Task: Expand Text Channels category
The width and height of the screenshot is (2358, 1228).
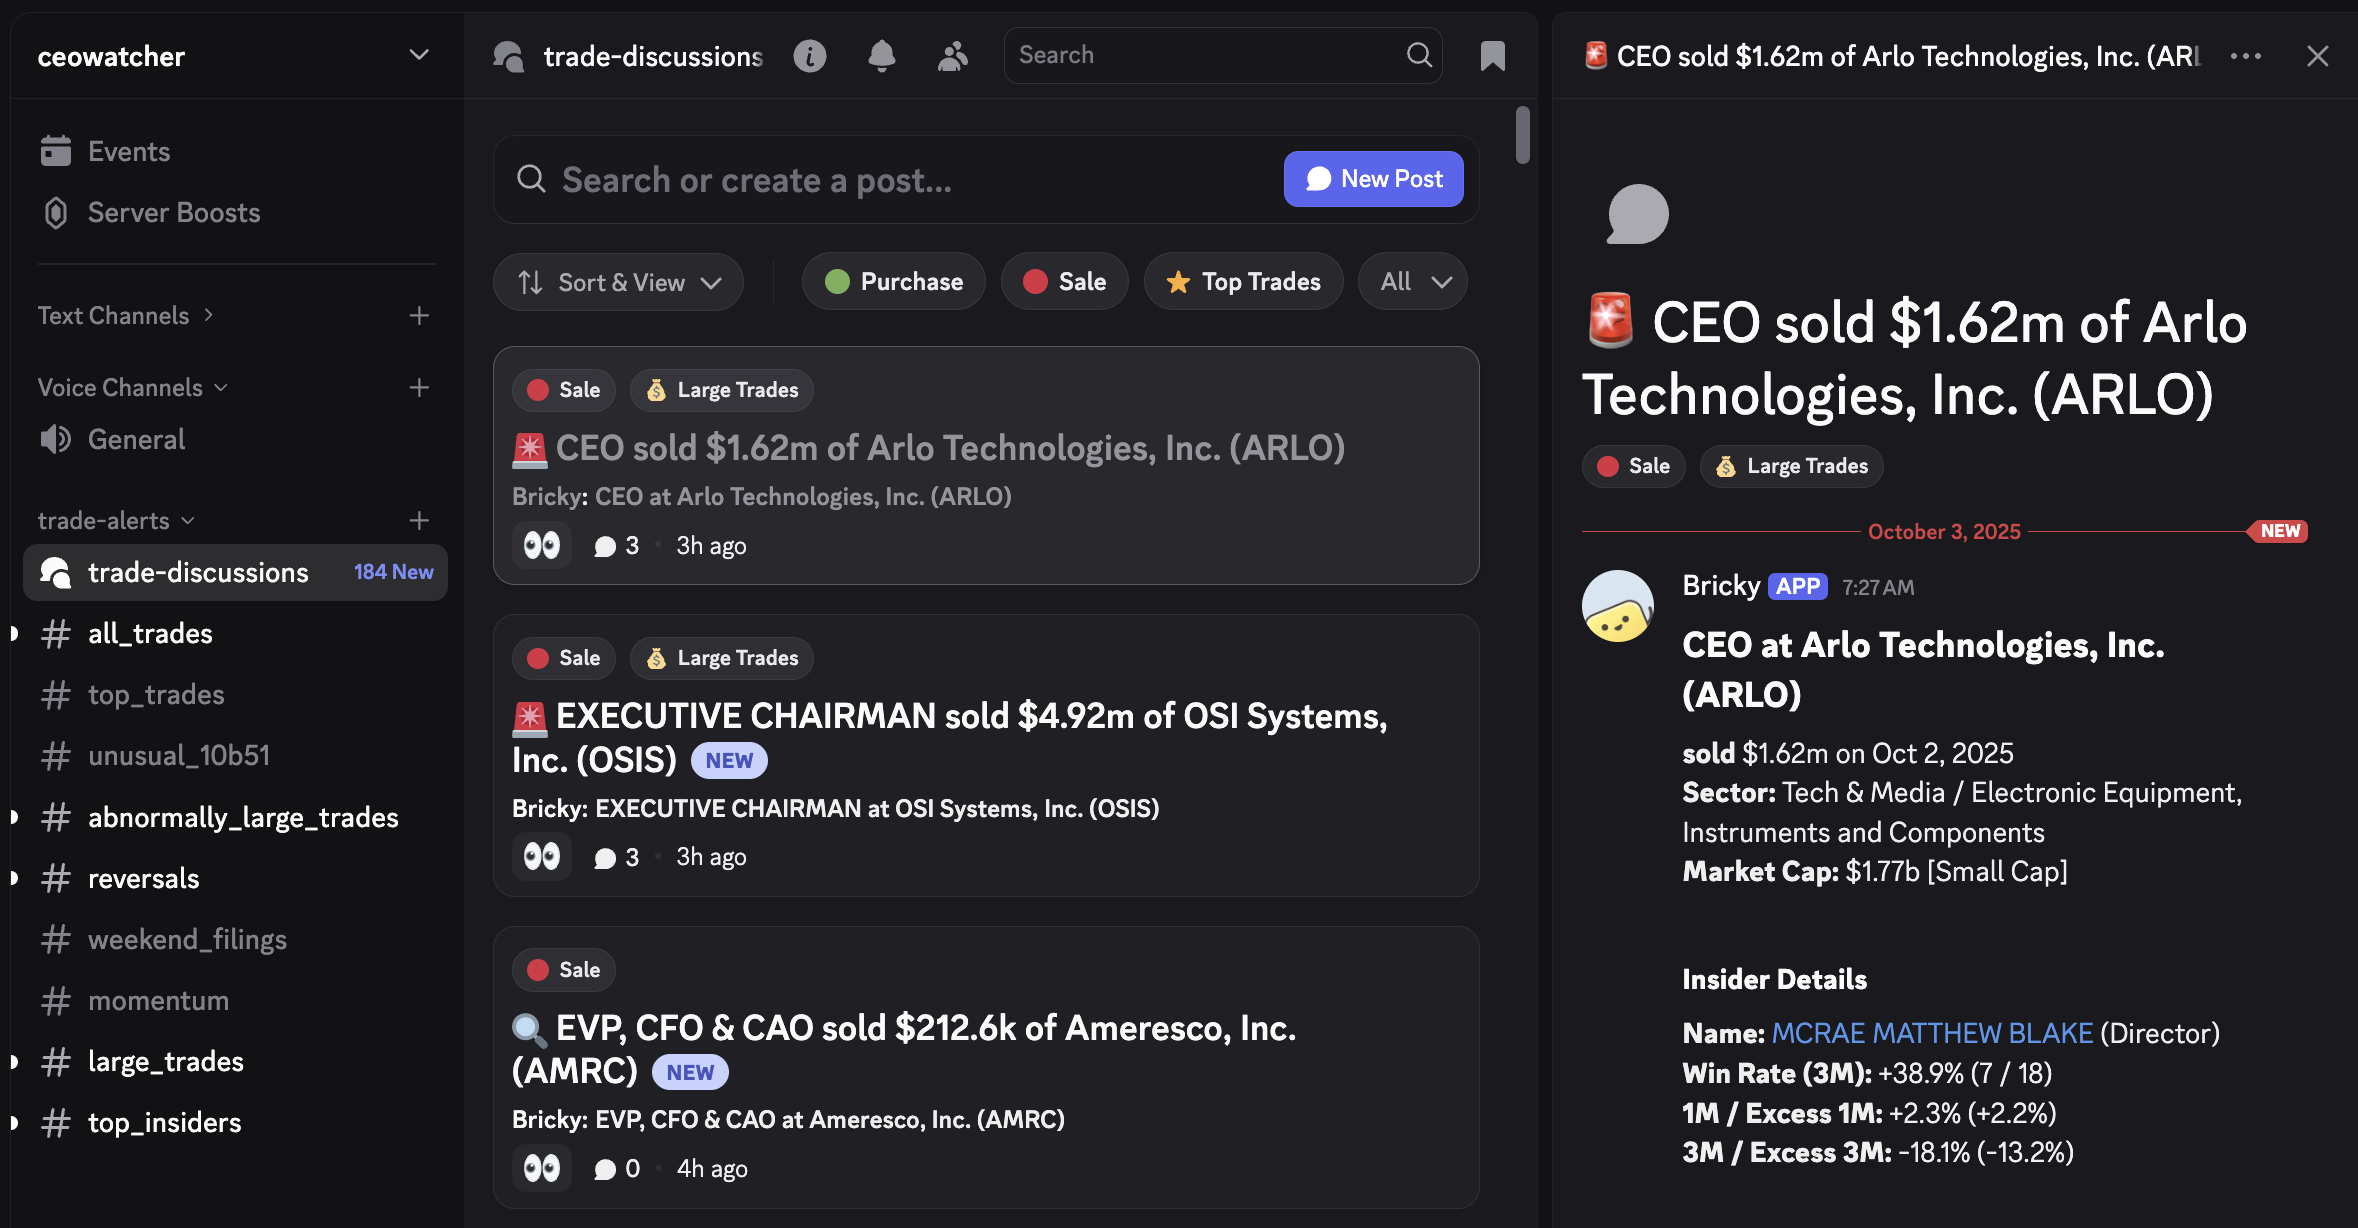Action: [x=125, y=316]
